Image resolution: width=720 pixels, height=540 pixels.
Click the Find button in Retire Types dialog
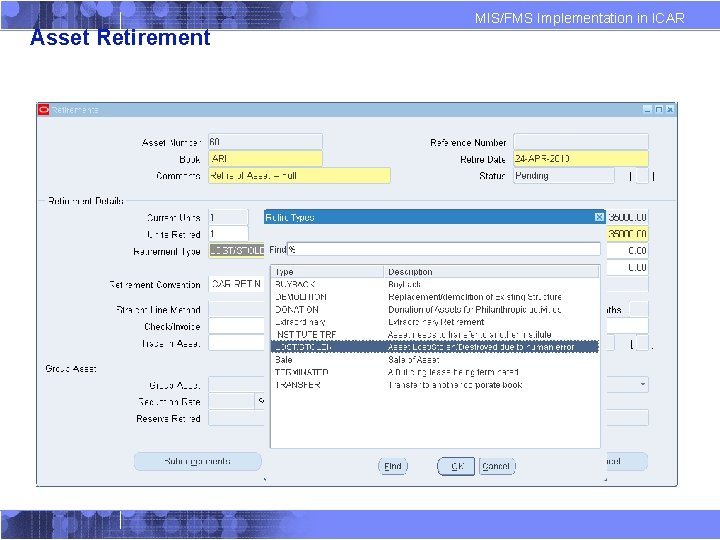pos(393,467)
